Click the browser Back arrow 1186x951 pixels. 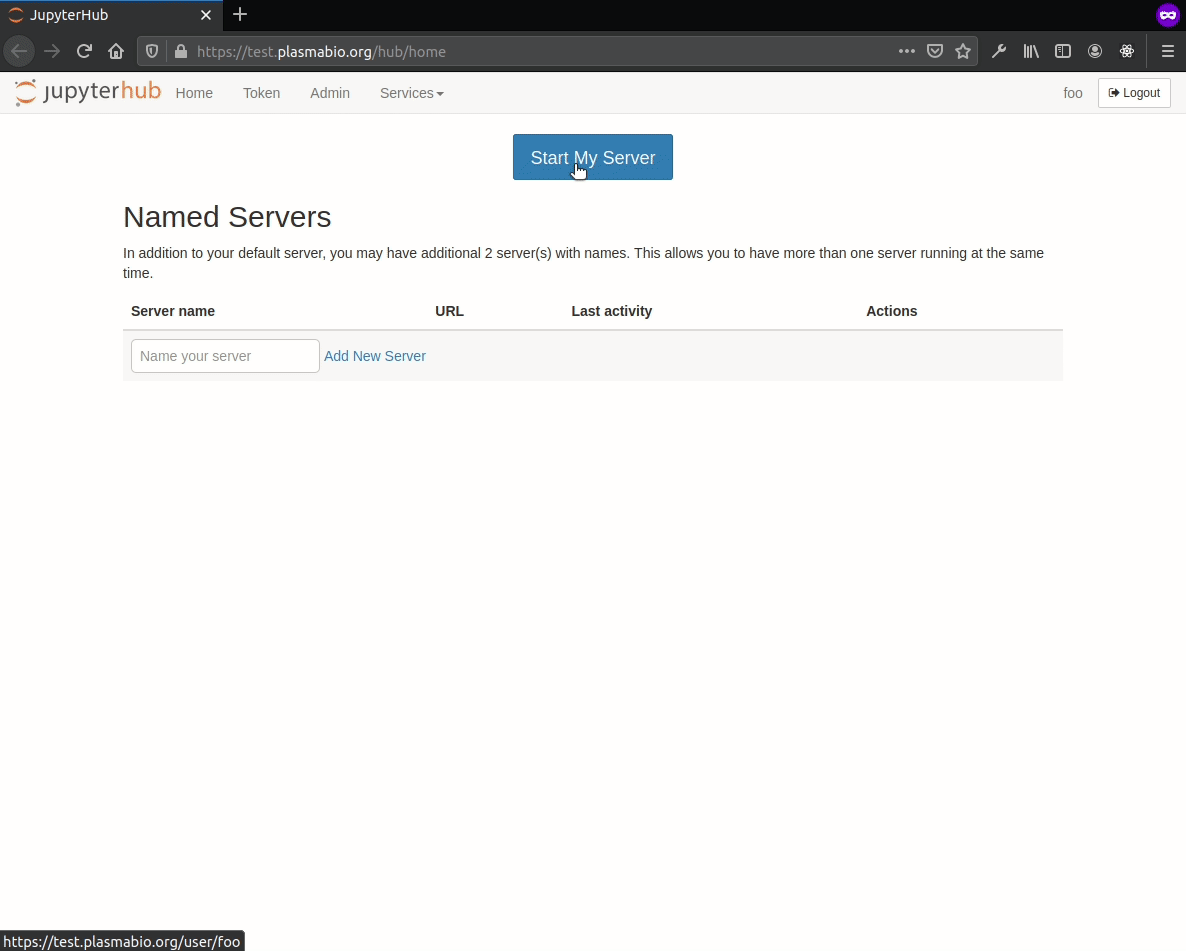coord(19,51)
